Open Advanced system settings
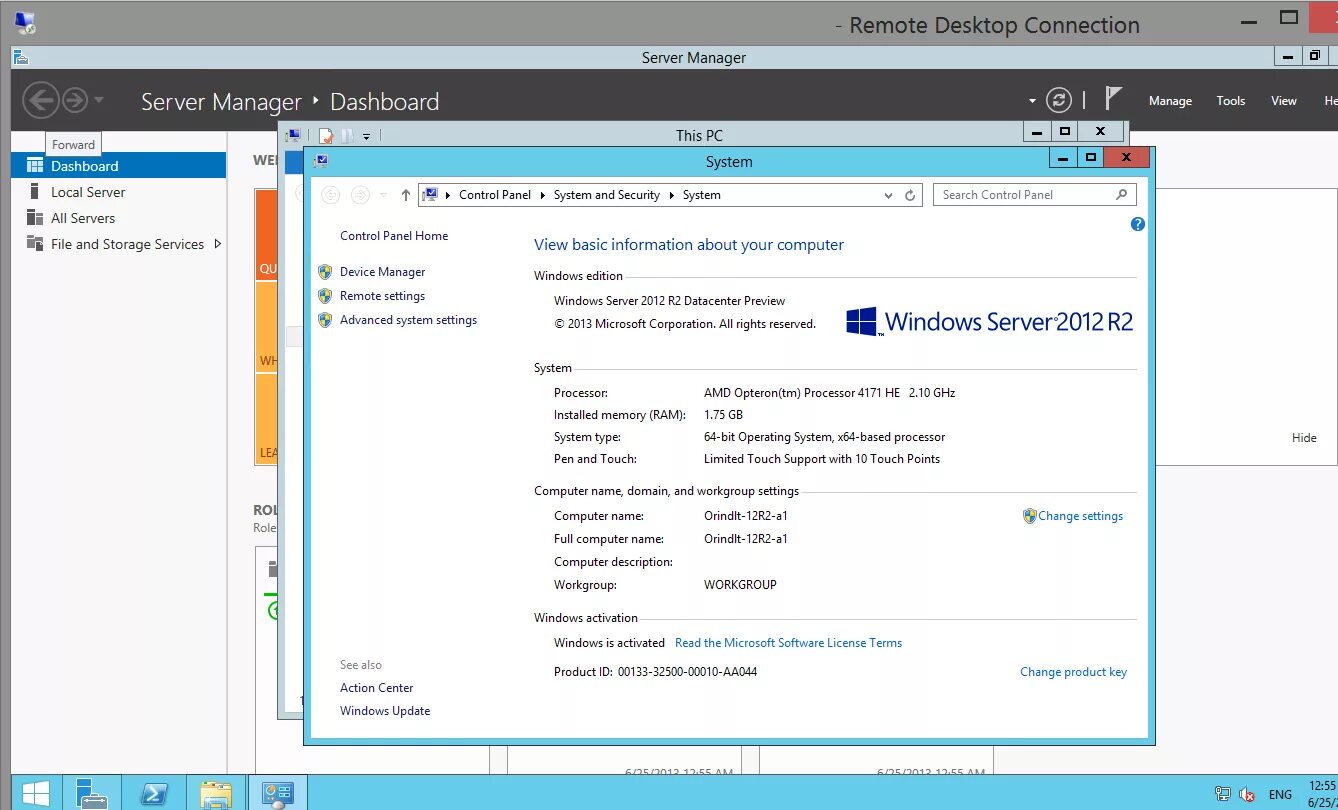 (408, 320)
